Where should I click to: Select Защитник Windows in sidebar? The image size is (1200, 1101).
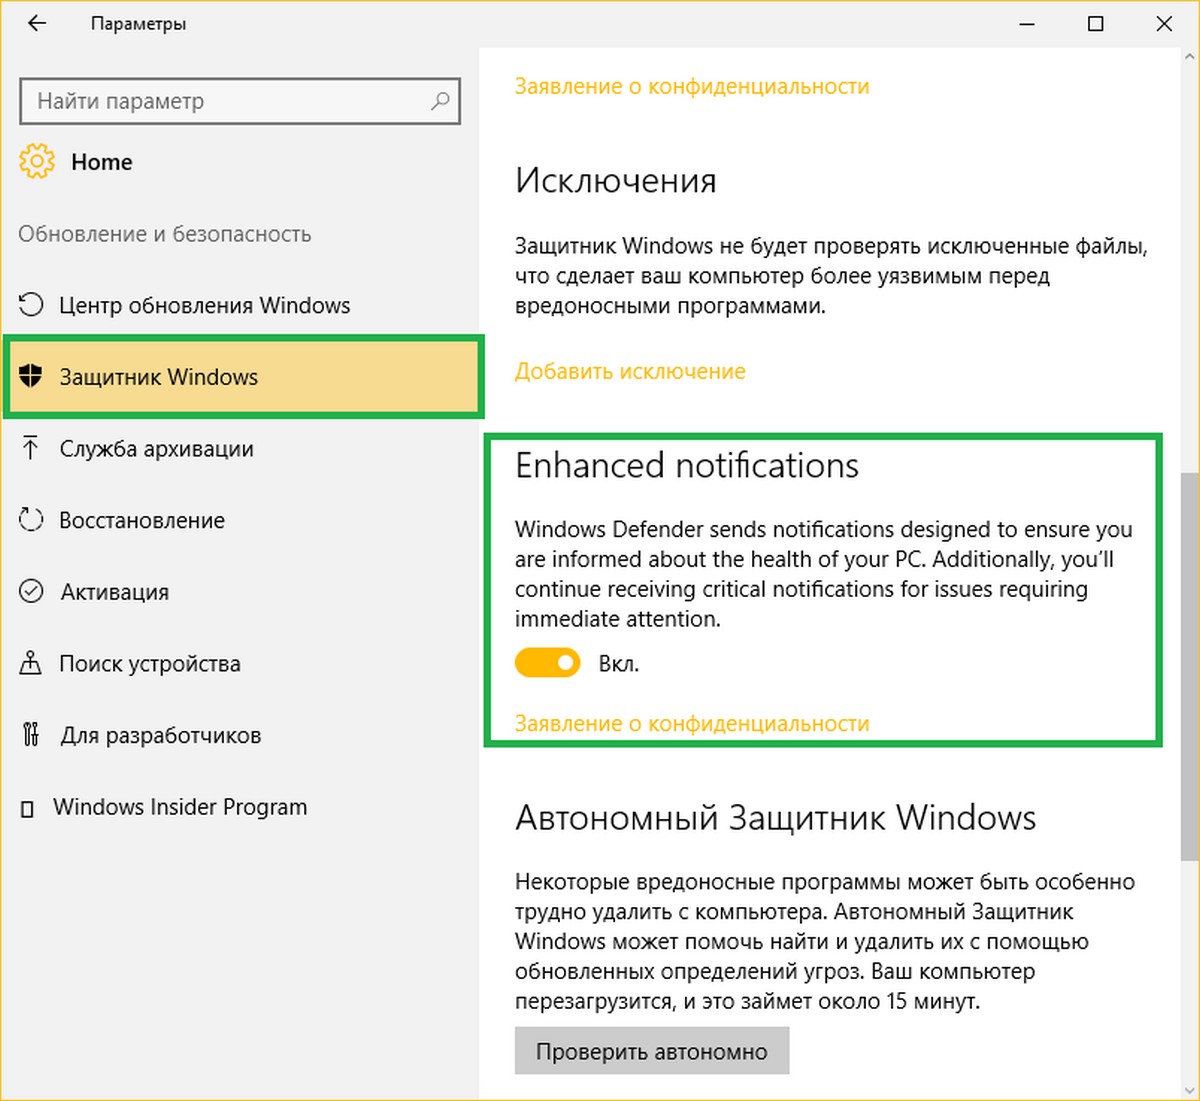click(242, 377)
